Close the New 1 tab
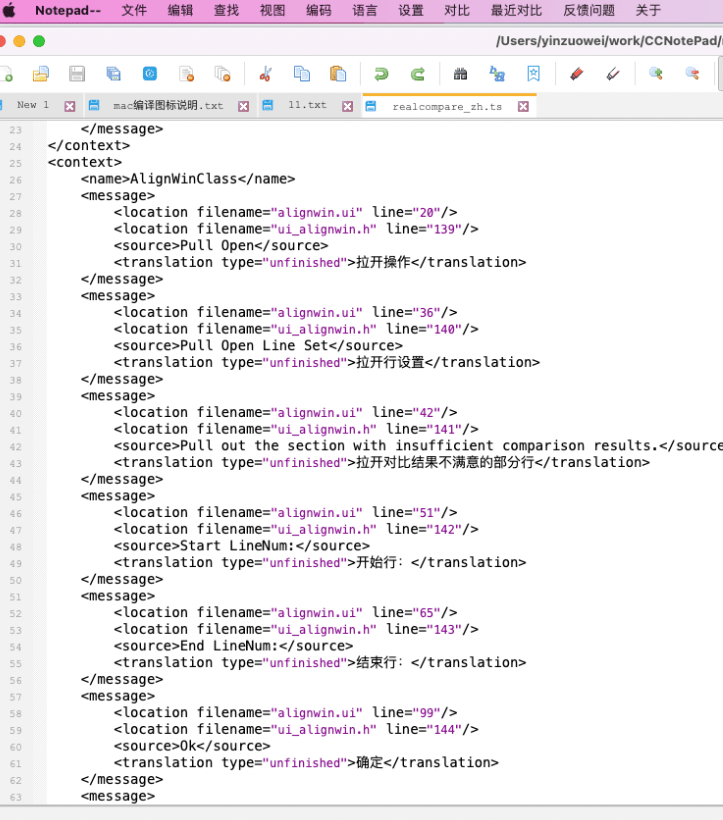Screen dimensions: 723x820 (x=70, y=107)
